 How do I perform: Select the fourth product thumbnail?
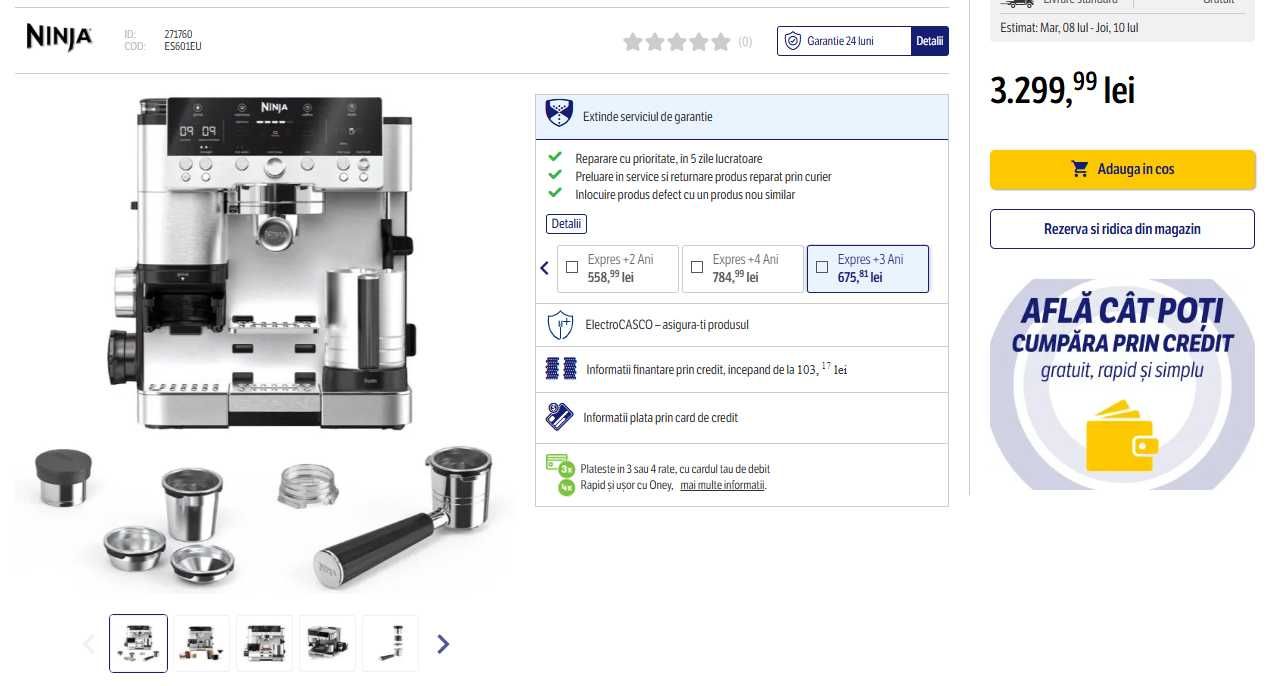(x=327, y=643)
